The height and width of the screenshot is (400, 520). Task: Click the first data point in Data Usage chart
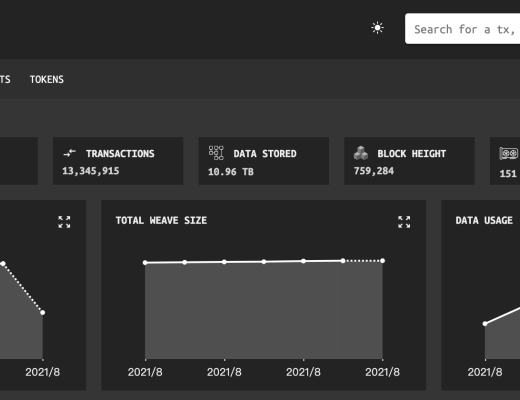[485, 324]
